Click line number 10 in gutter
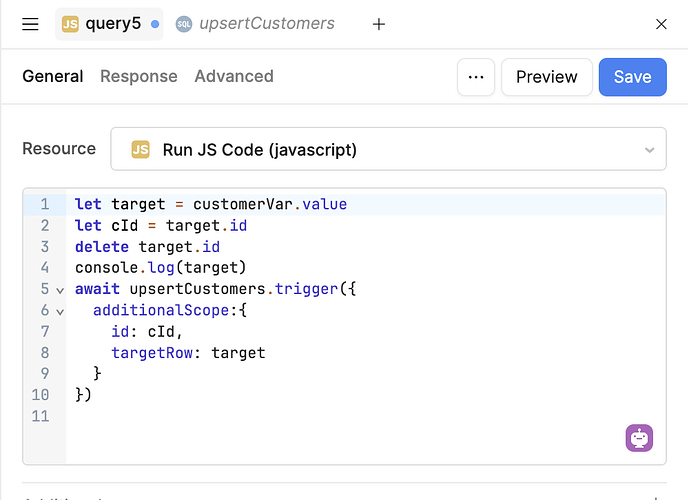688x500 pixels. [40, 395]
